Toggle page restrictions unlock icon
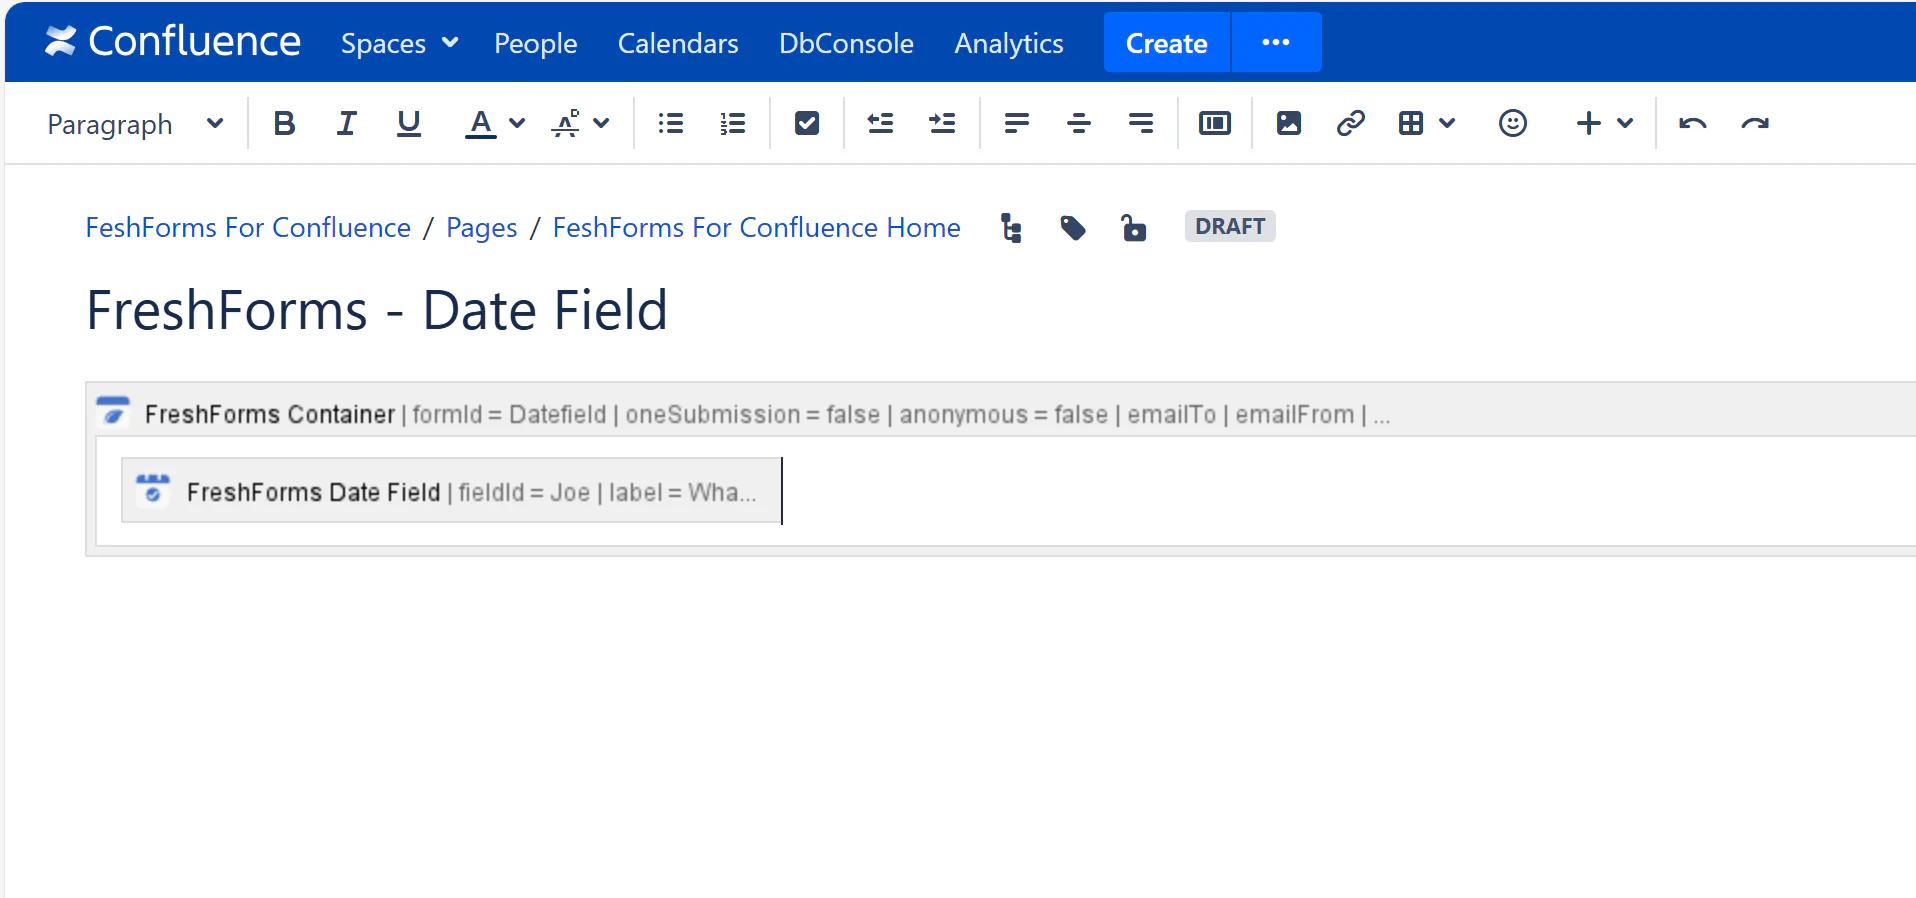The width and height of the screenshot is (1916, 898). [1133, 228]
